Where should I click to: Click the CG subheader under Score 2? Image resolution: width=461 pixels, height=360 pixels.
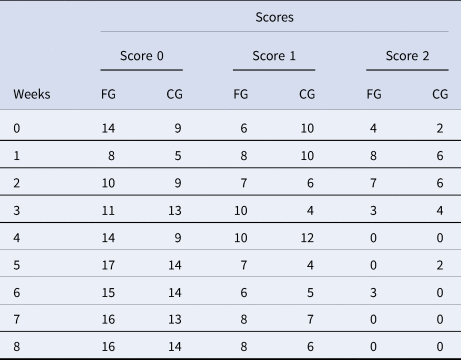pyautogui.click(x=440, y=94)
